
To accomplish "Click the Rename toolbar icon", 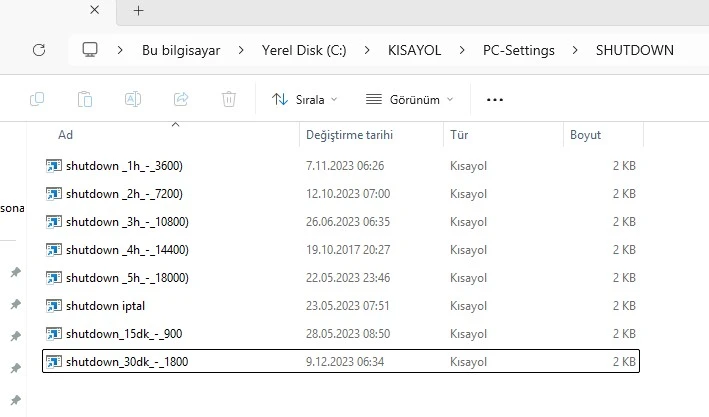I will pos(132,99).
